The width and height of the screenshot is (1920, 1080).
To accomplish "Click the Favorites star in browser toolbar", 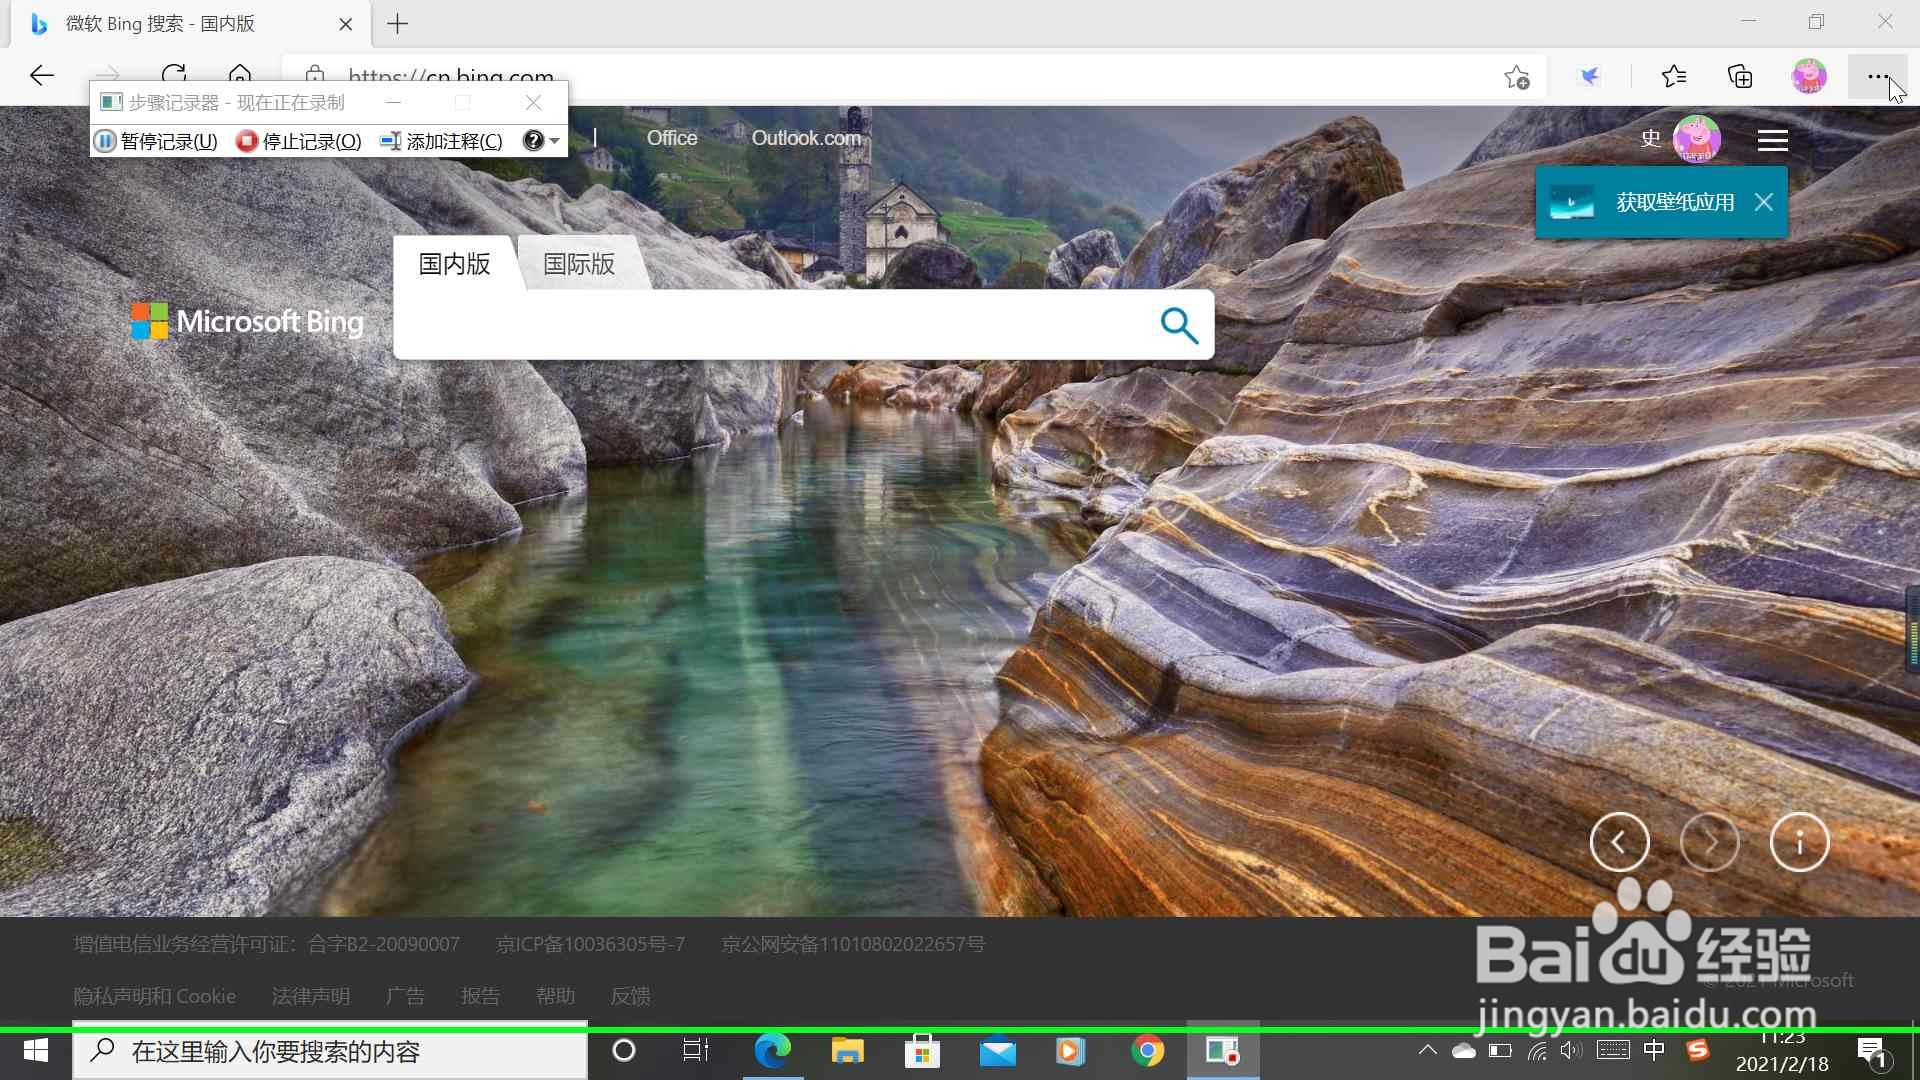I will [x=1675, y=76].
